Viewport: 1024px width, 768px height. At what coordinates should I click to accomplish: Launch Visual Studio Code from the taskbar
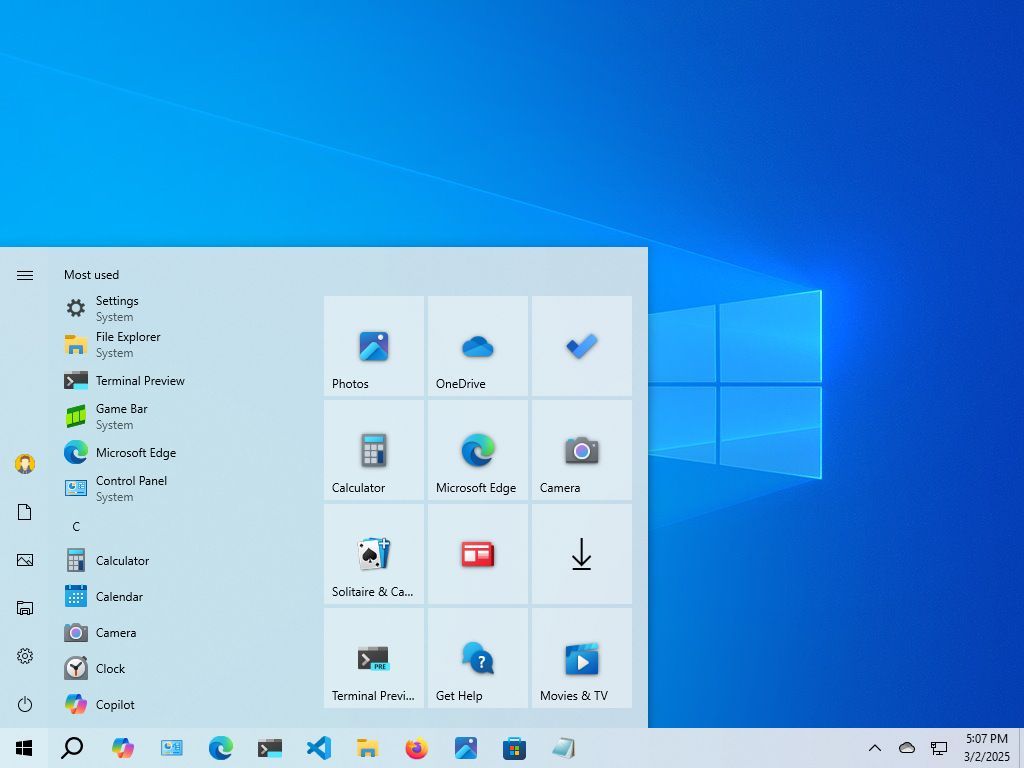(318, 747)
